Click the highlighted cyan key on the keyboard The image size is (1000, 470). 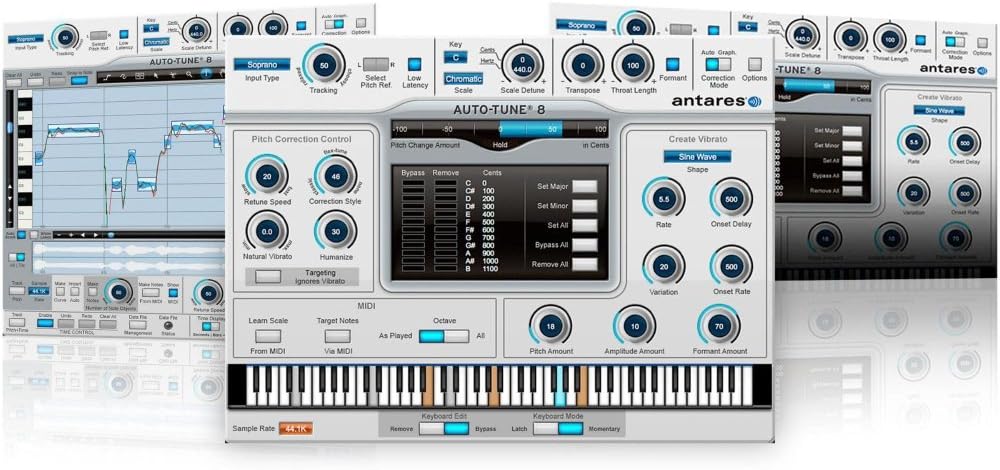click(x=559, y=386)
